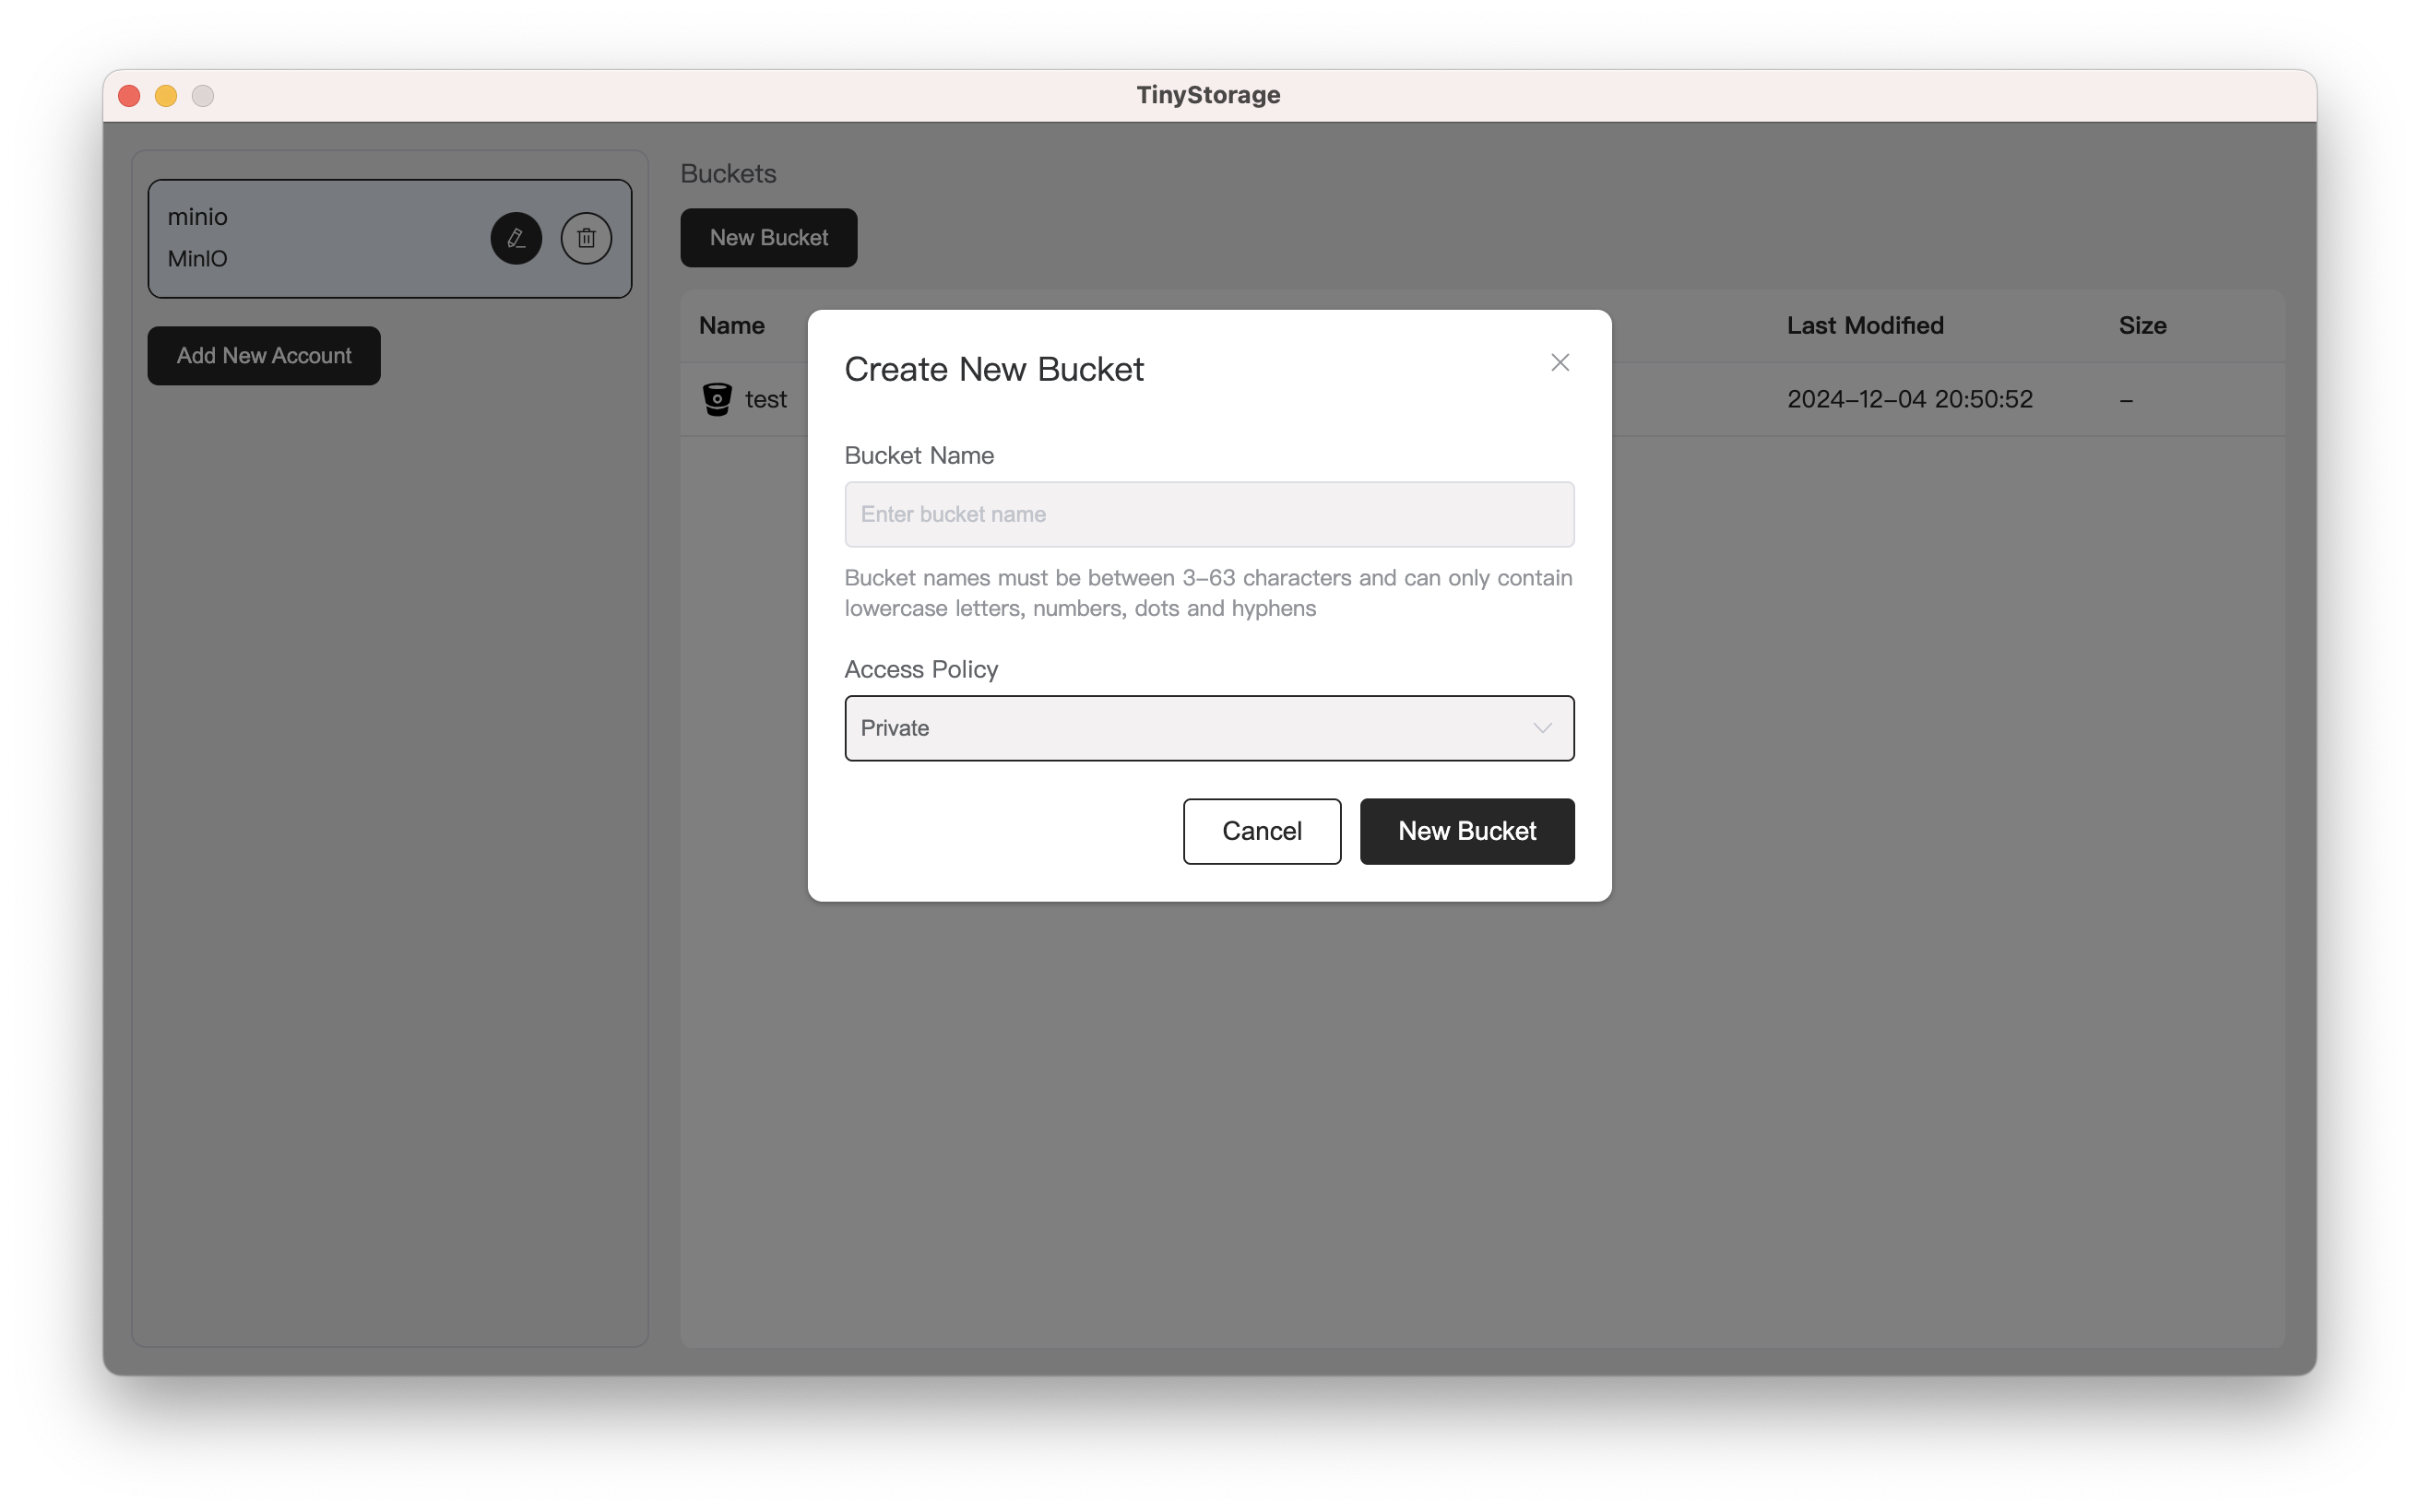Click the Size column header
The height and width of the screenshot is (1512, 2420).
coord(2141,326)
